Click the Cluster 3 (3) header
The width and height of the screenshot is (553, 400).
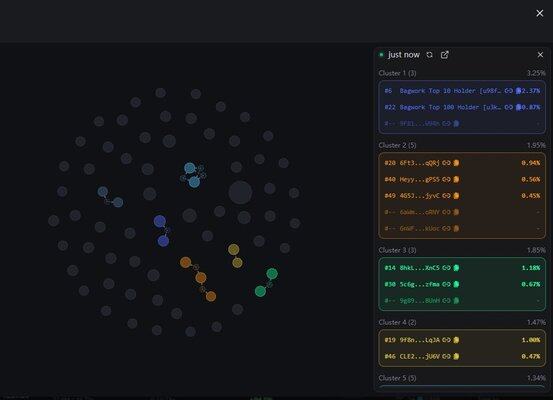[397, 250]
